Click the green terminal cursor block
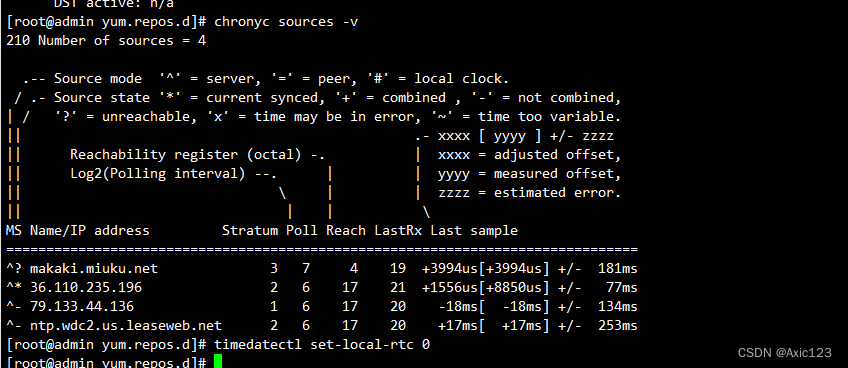This screenshot has width=848, height=368. 218,362
